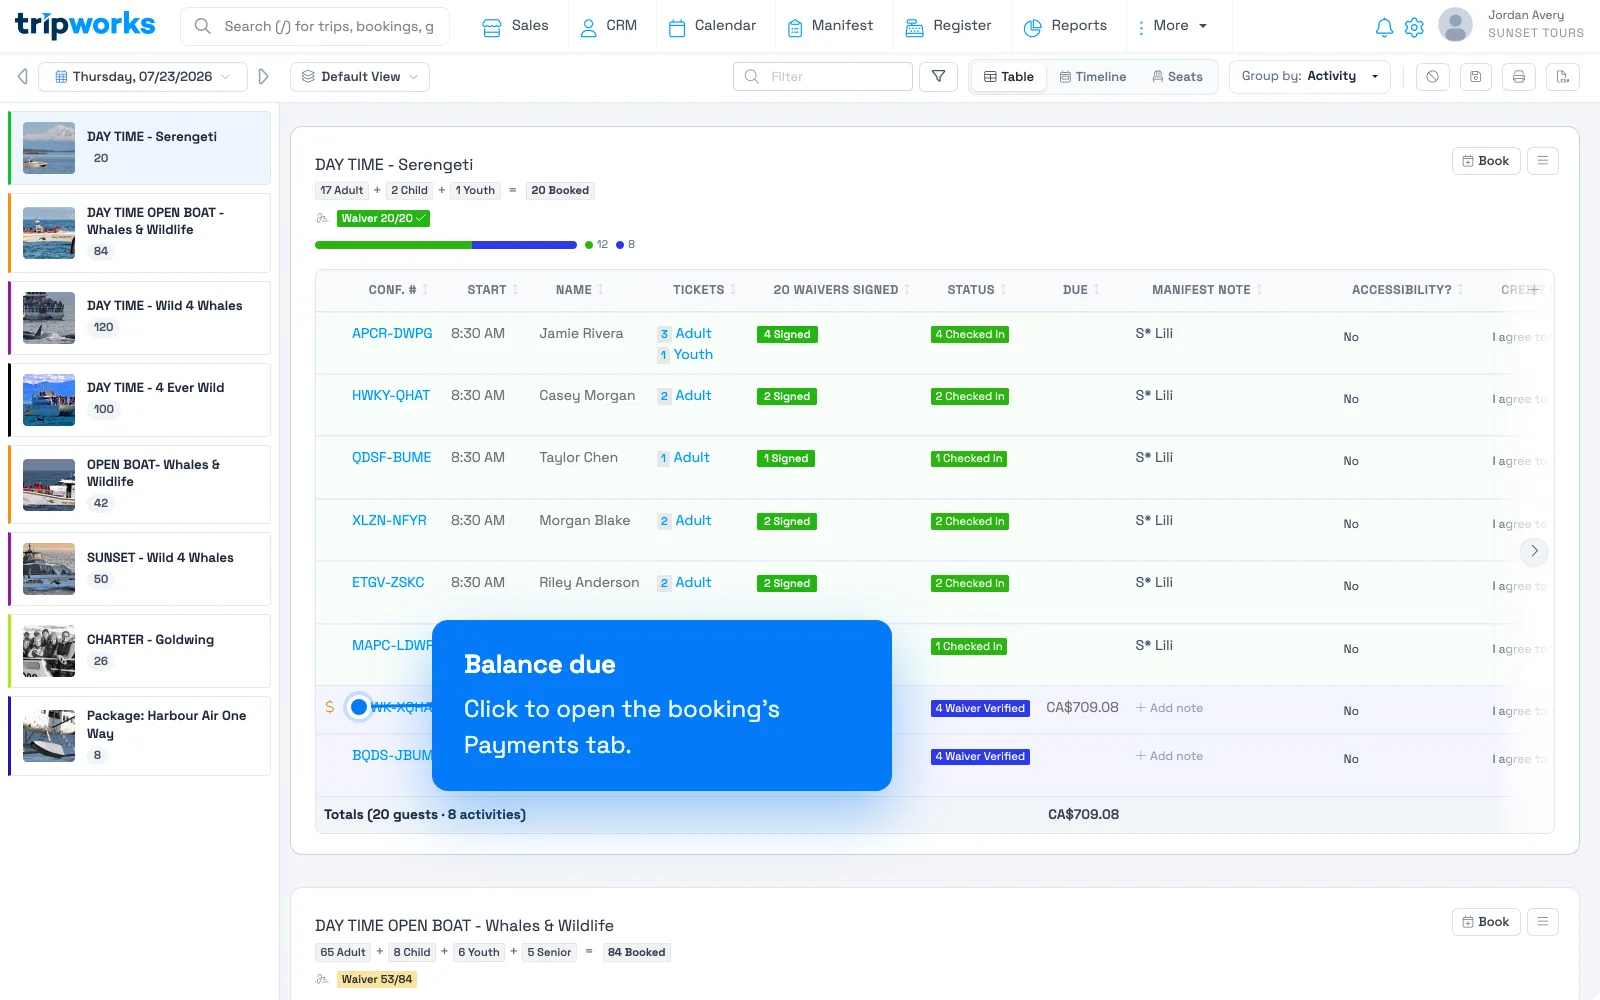This screenshot has width=1600, height=1000.
Task: Select DAY TIME - Wild 4 Whales sidebar card
Action: (140, 318)
